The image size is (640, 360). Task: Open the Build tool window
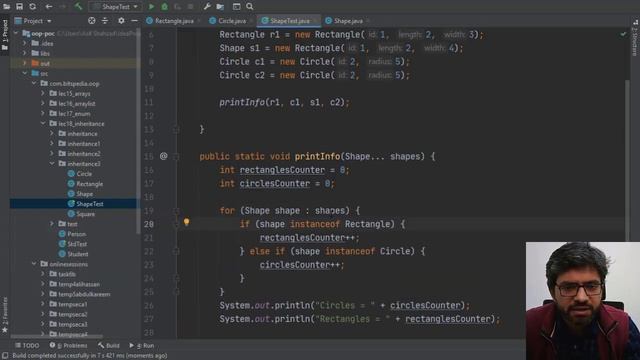click(109, 345)
